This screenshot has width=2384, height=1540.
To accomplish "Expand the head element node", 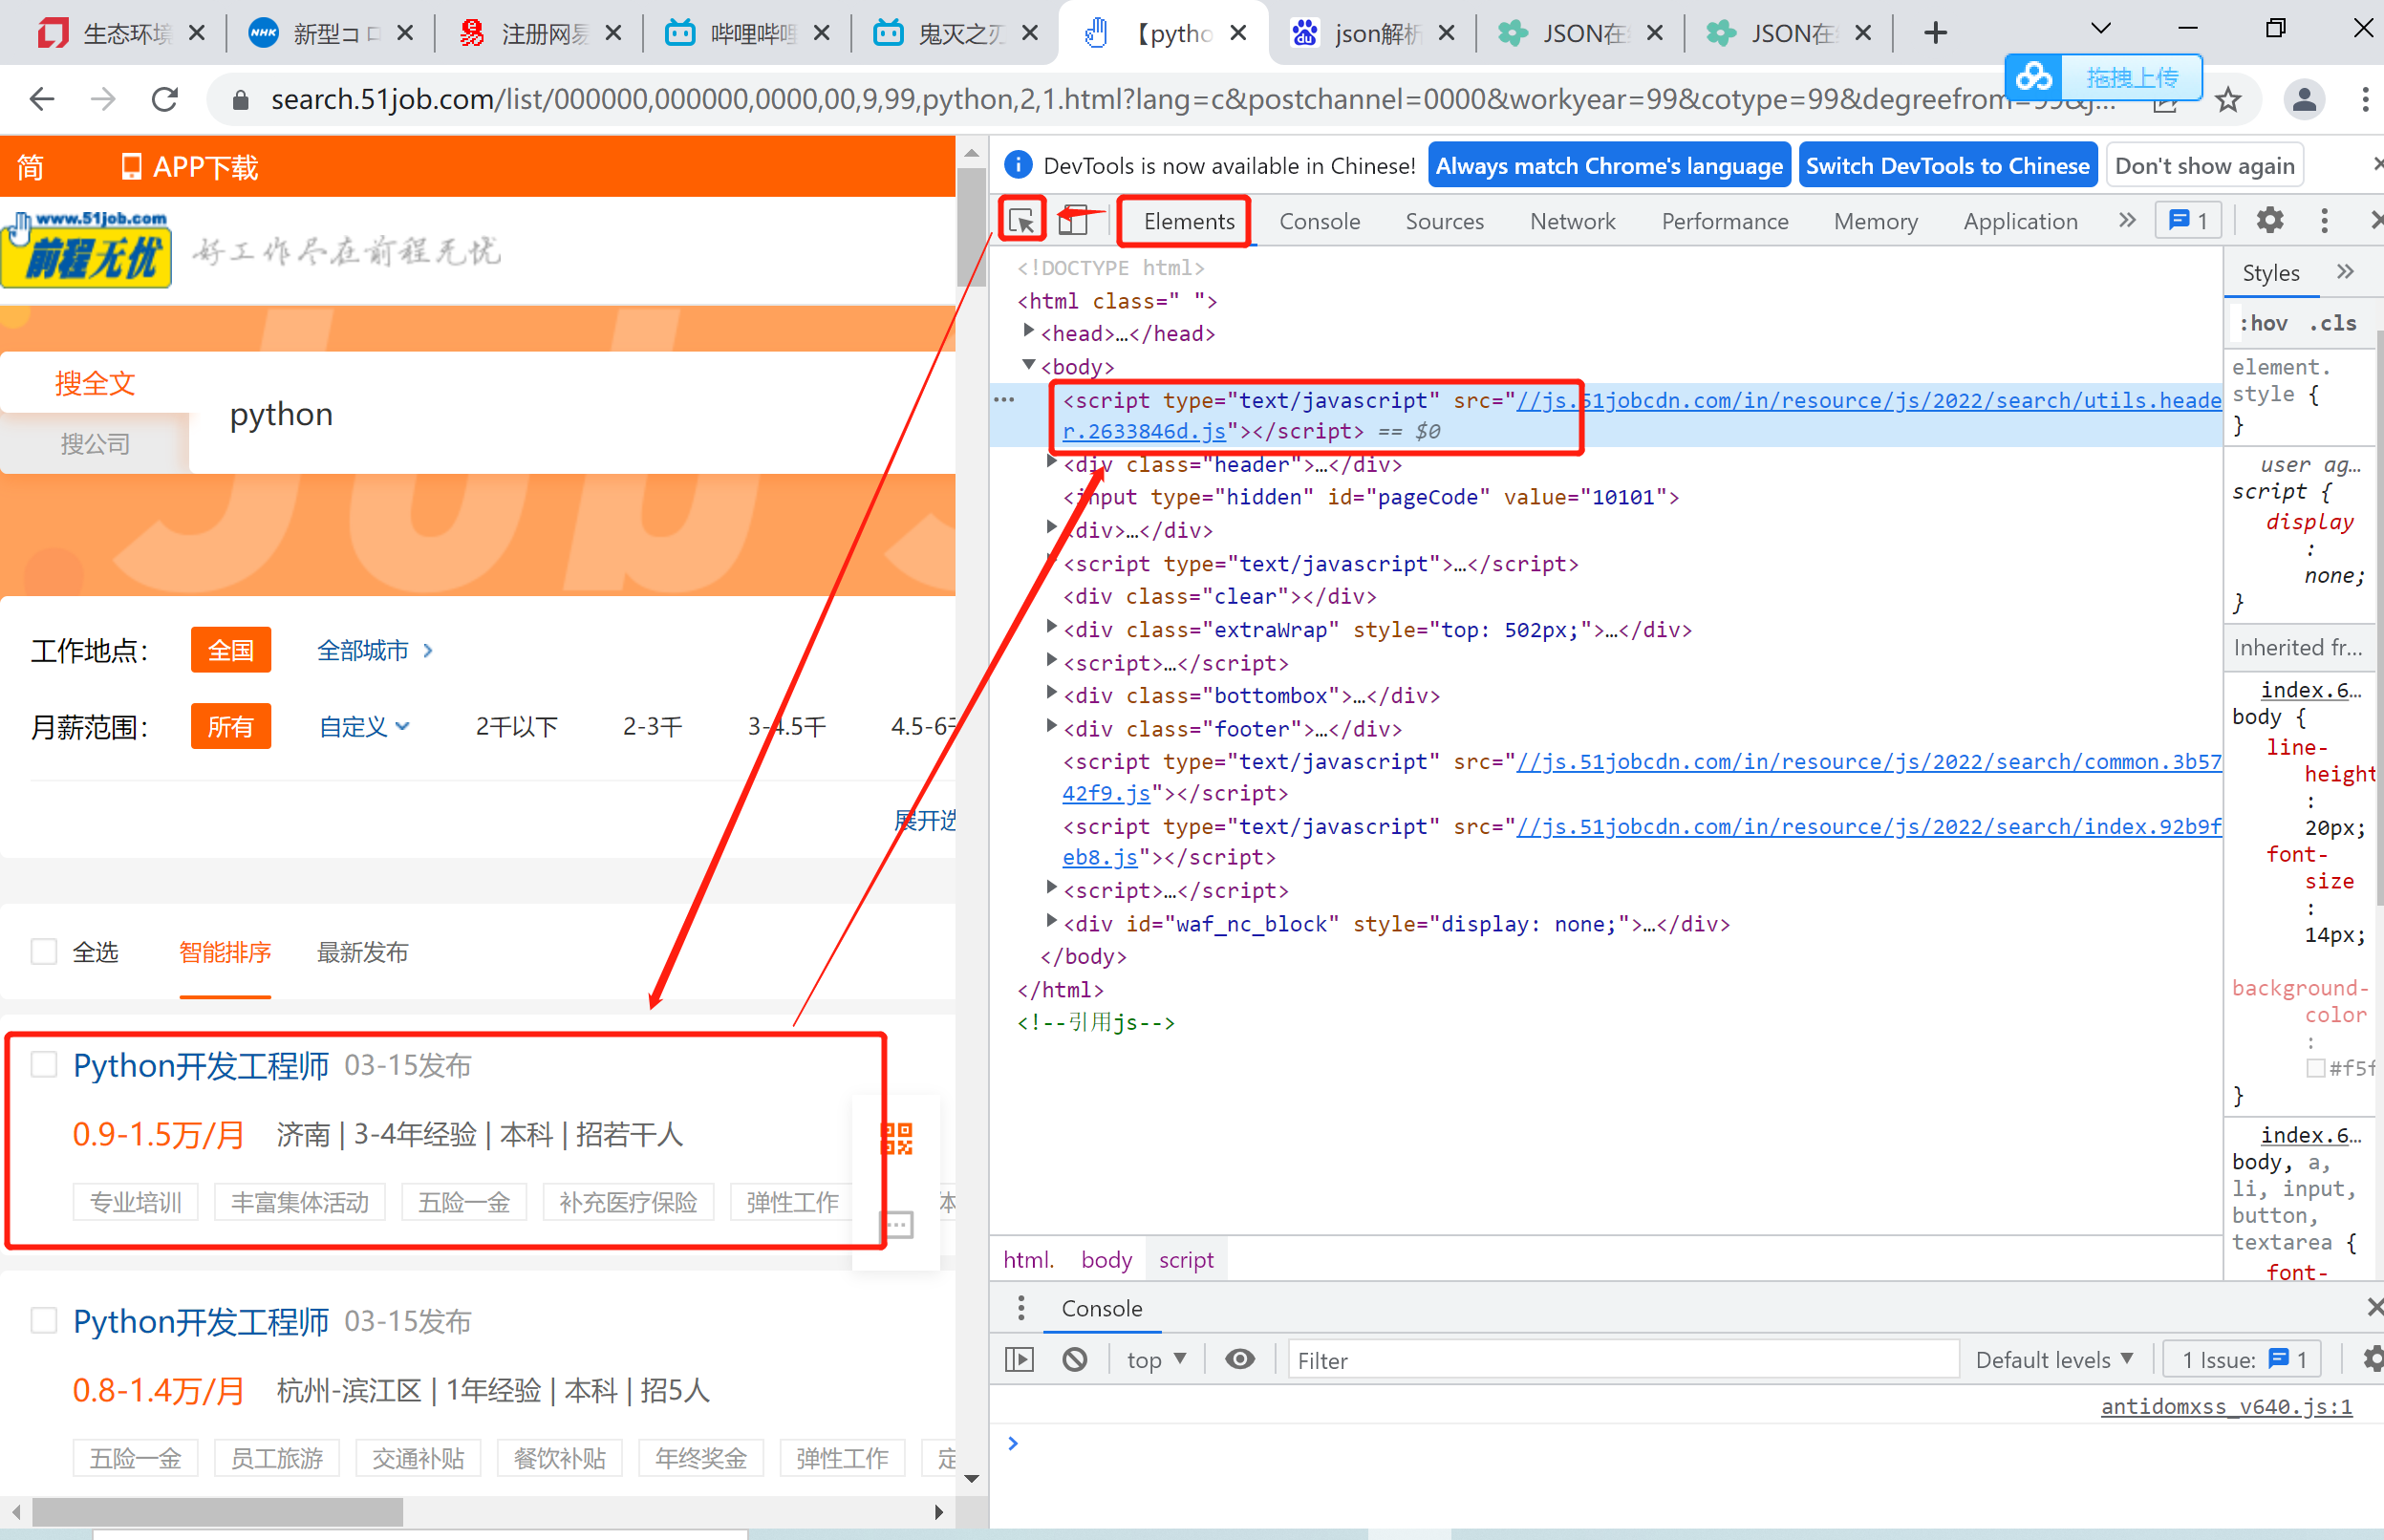I will [1028, 330].
